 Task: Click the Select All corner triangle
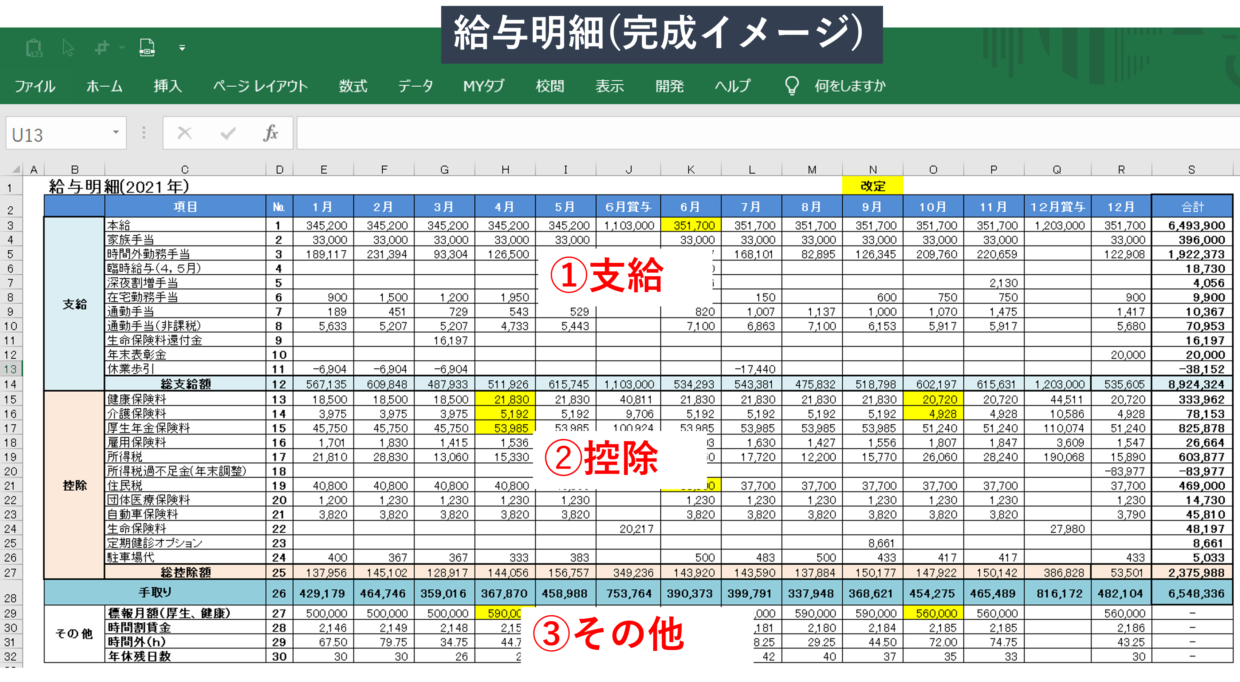point(12,170)
